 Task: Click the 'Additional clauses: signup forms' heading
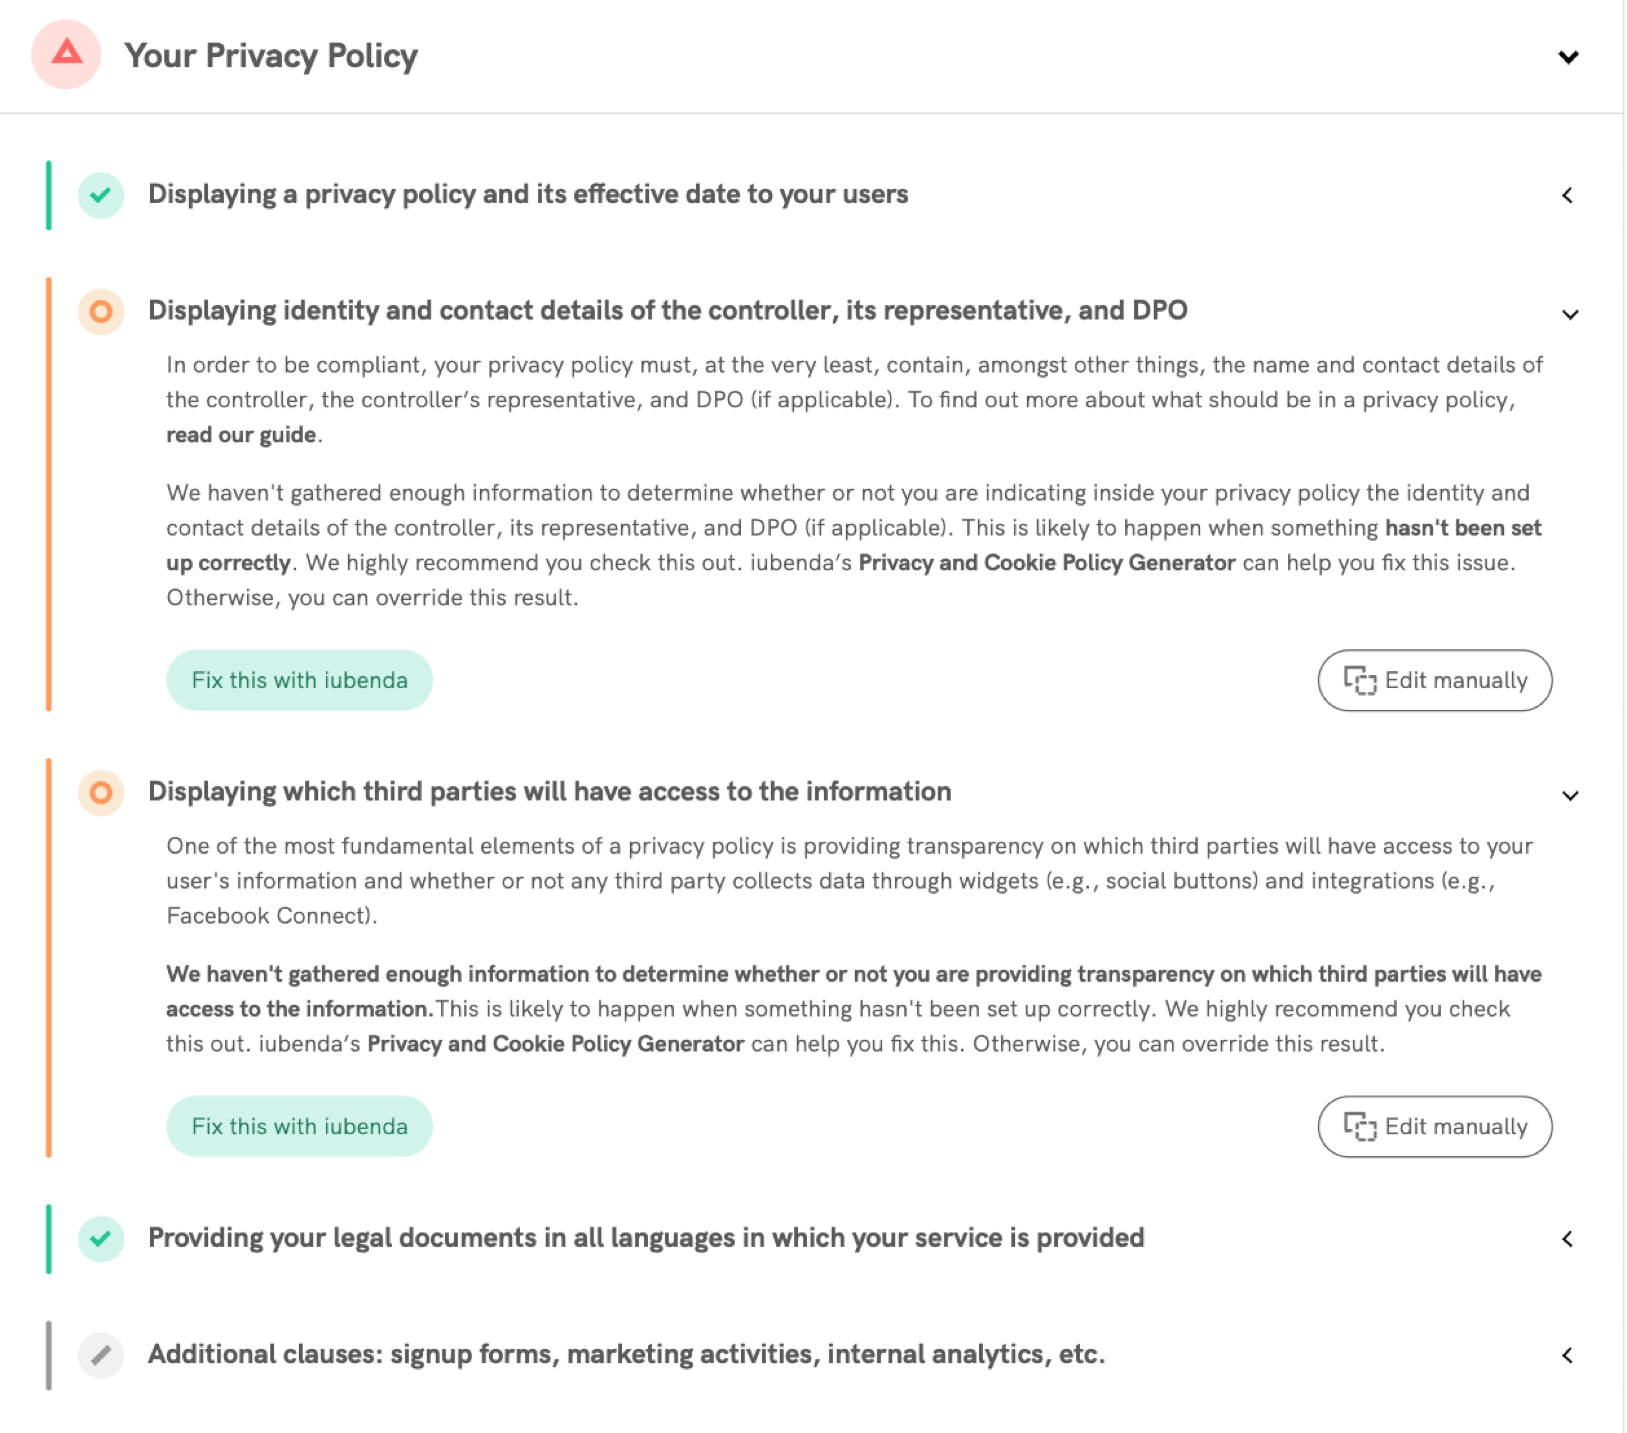coord(626,1354)
